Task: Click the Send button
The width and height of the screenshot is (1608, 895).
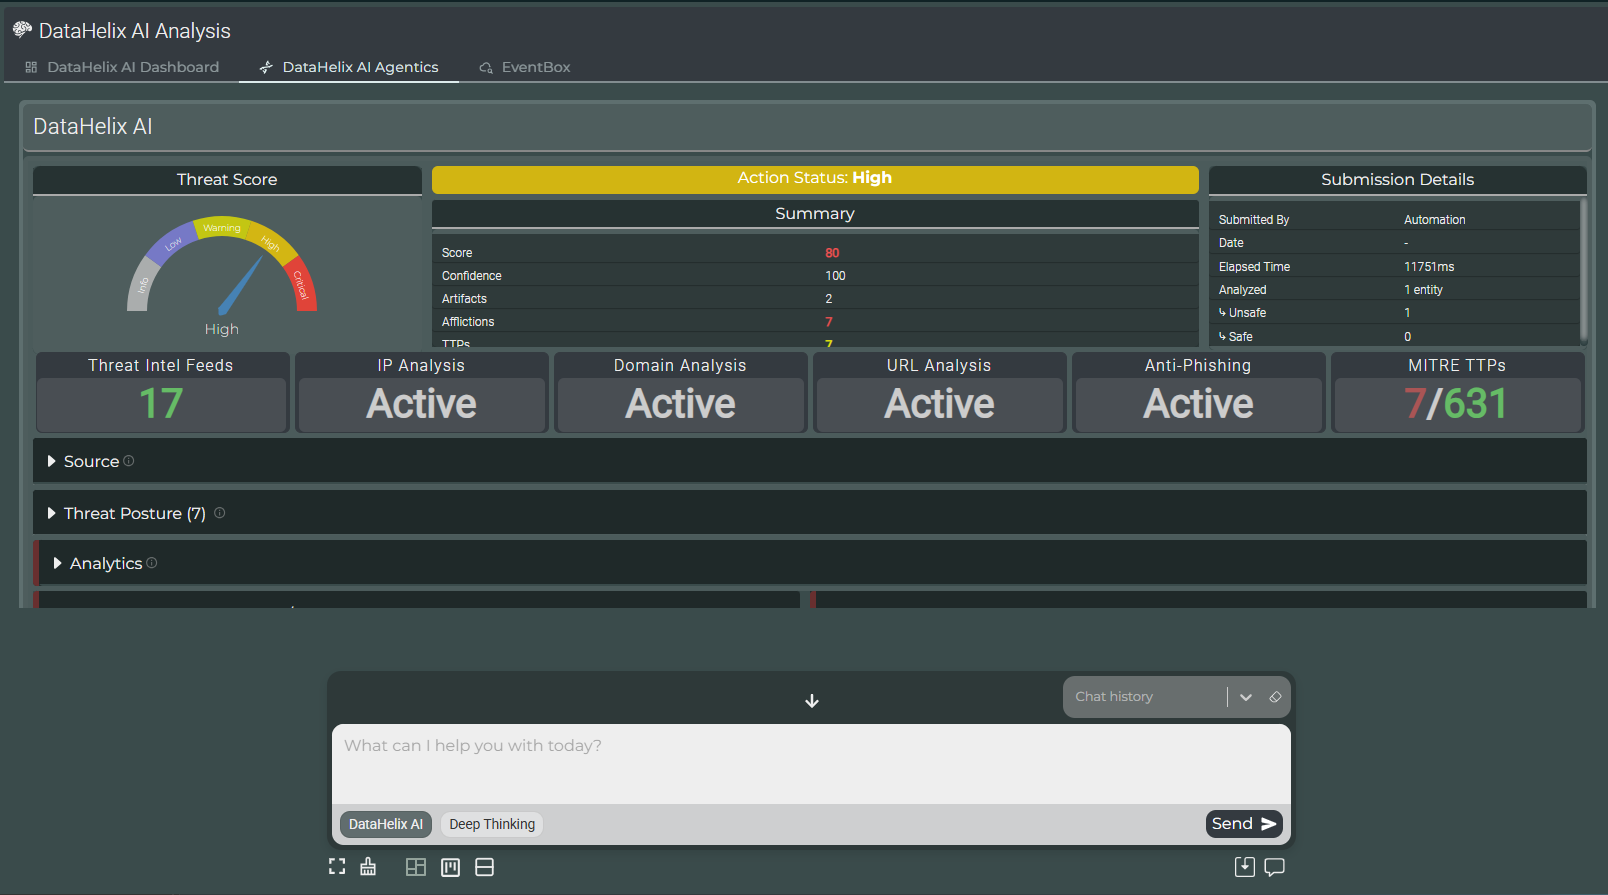Action: pyautogui.click(x=1244, y=824)
